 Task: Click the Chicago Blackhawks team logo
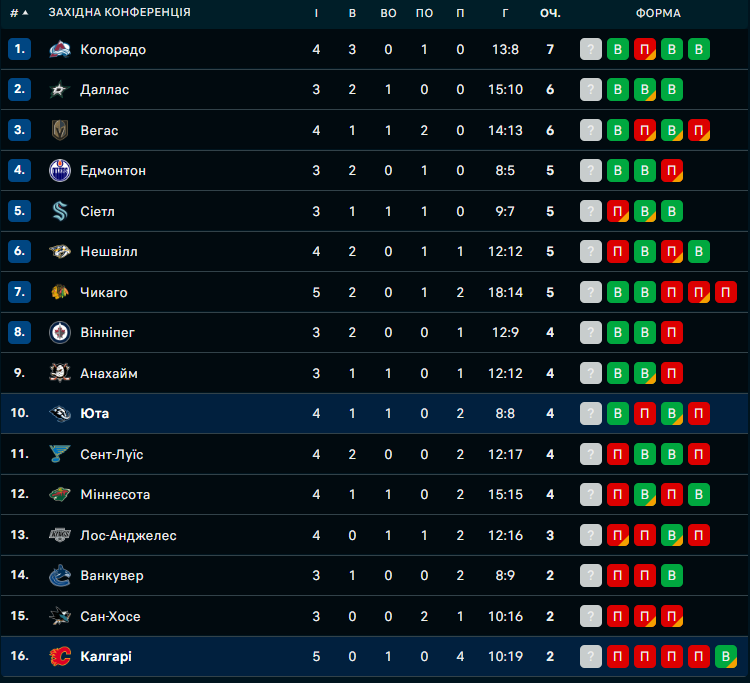60,292
